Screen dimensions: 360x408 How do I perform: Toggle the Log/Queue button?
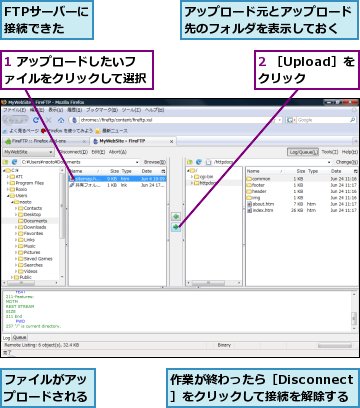pos(303,152)
